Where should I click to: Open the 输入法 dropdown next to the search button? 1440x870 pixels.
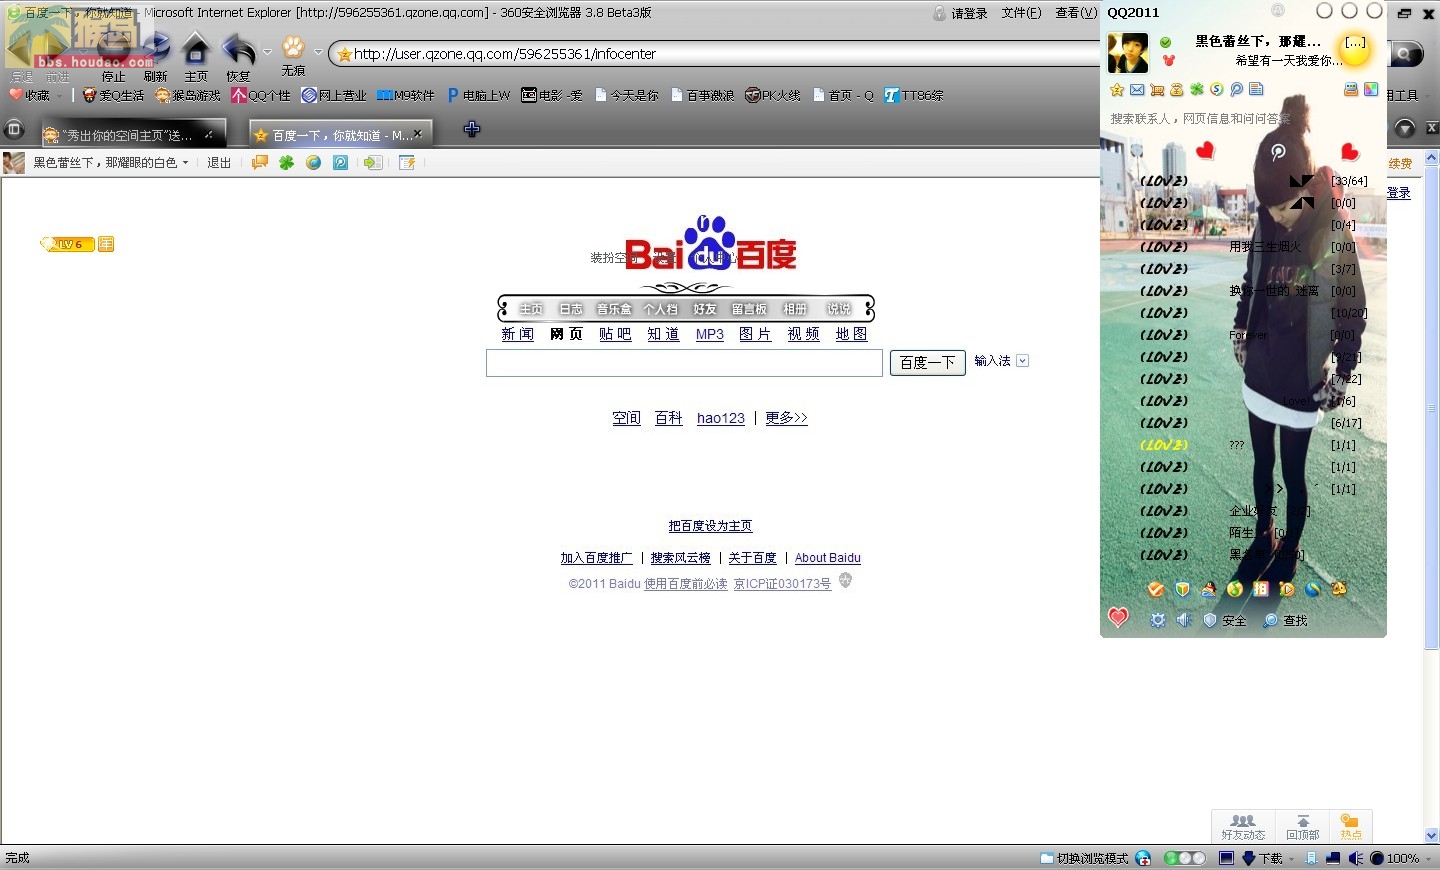(1022, 361)
